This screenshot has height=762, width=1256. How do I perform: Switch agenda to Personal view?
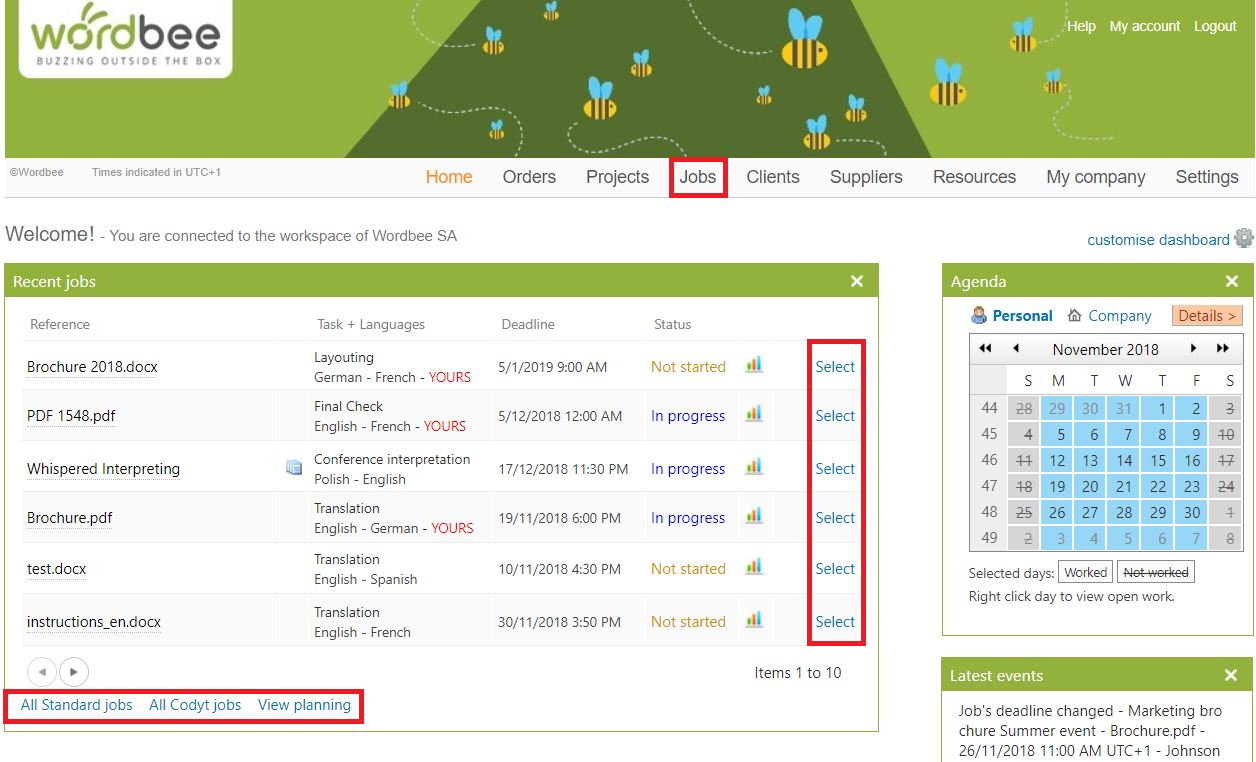(x=1021, y=316)
